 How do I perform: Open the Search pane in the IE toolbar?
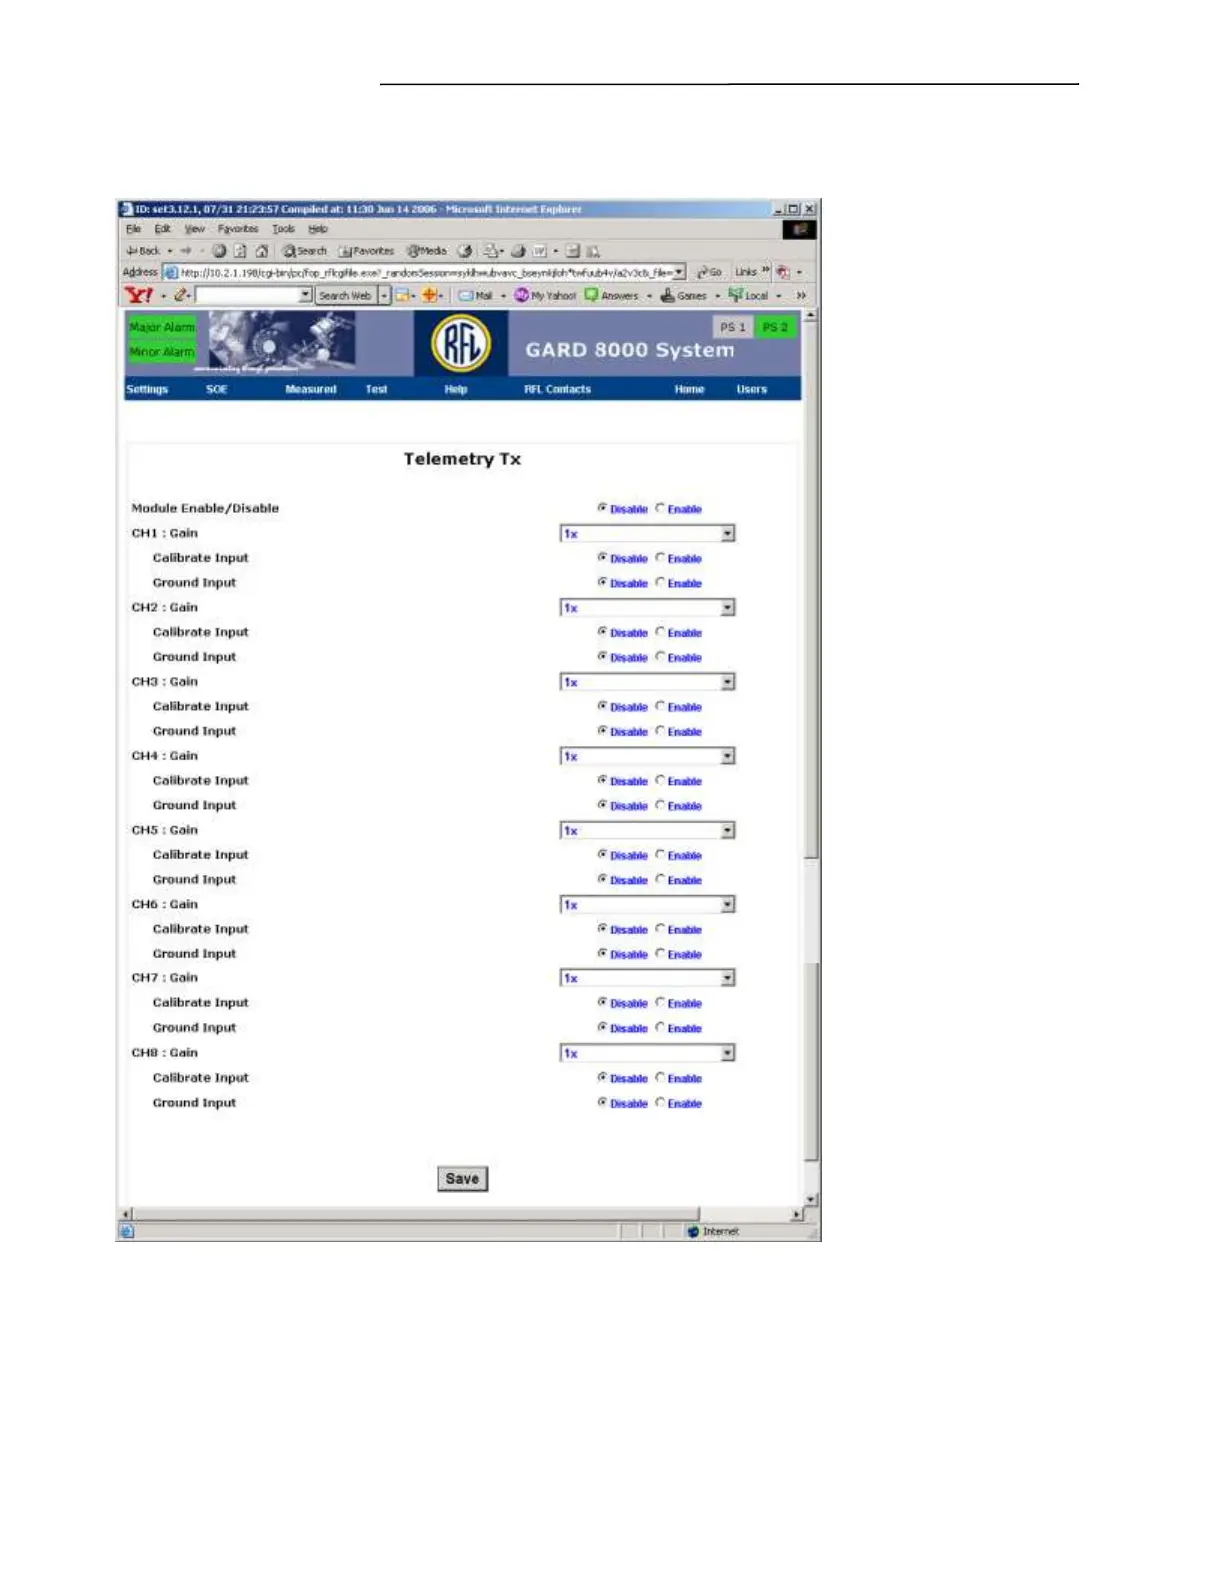305,251
